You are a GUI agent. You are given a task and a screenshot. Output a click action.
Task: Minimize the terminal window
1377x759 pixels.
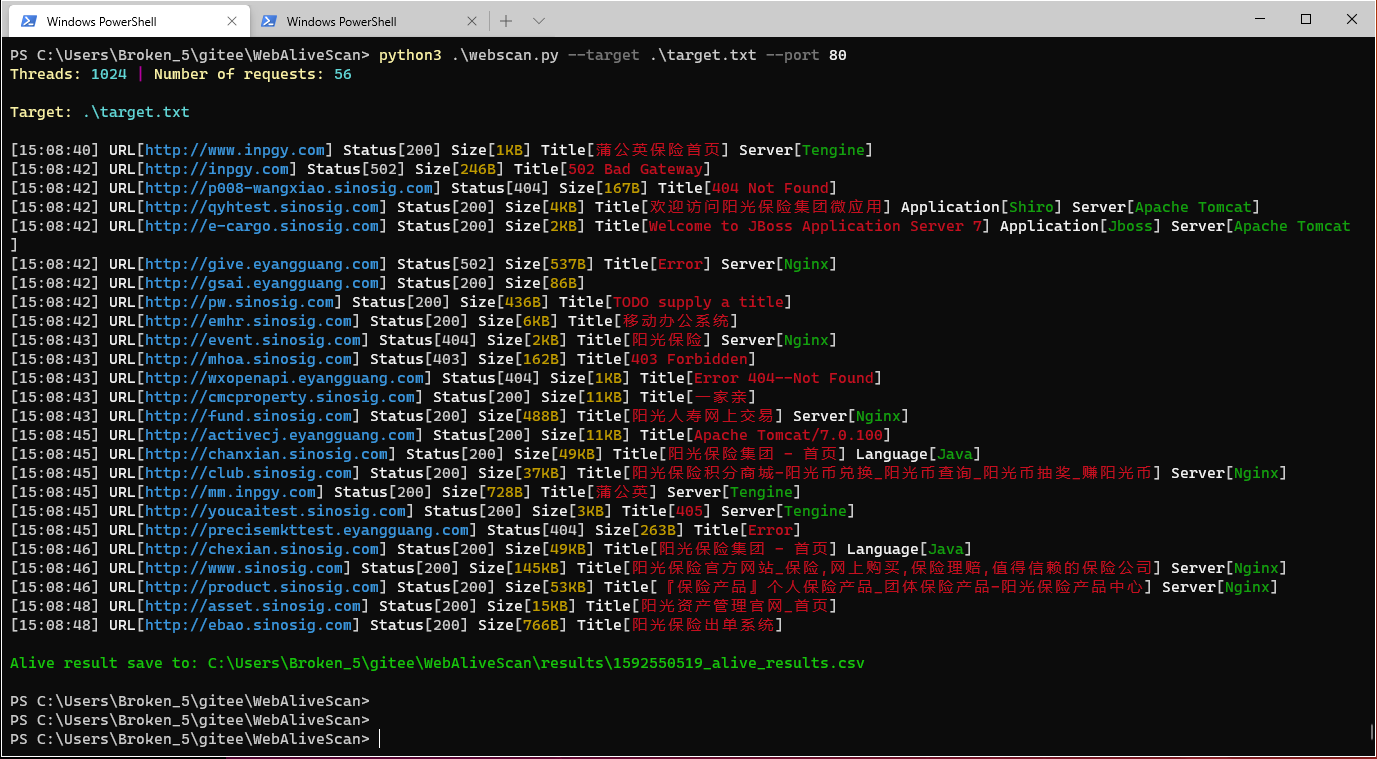pos(1259,19)
